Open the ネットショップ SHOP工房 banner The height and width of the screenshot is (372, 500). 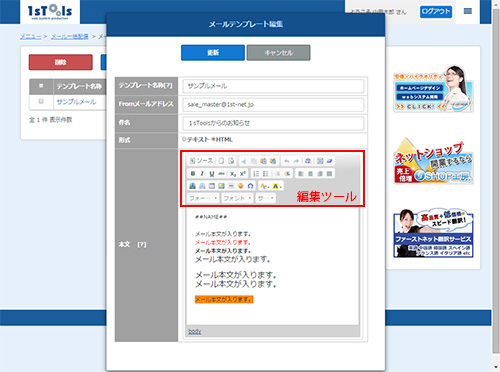tap(433, 161)
